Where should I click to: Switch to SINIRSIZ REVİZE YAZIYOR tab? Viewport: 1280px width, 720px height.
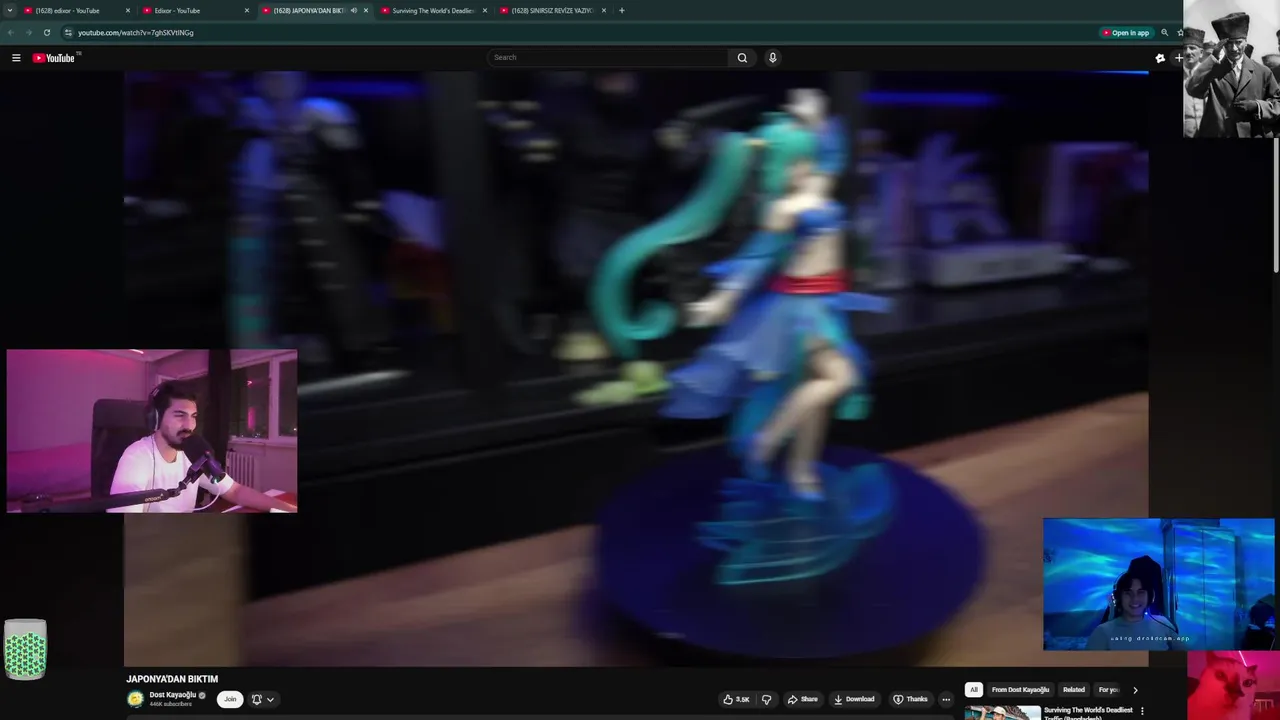(x=548, y=11)
